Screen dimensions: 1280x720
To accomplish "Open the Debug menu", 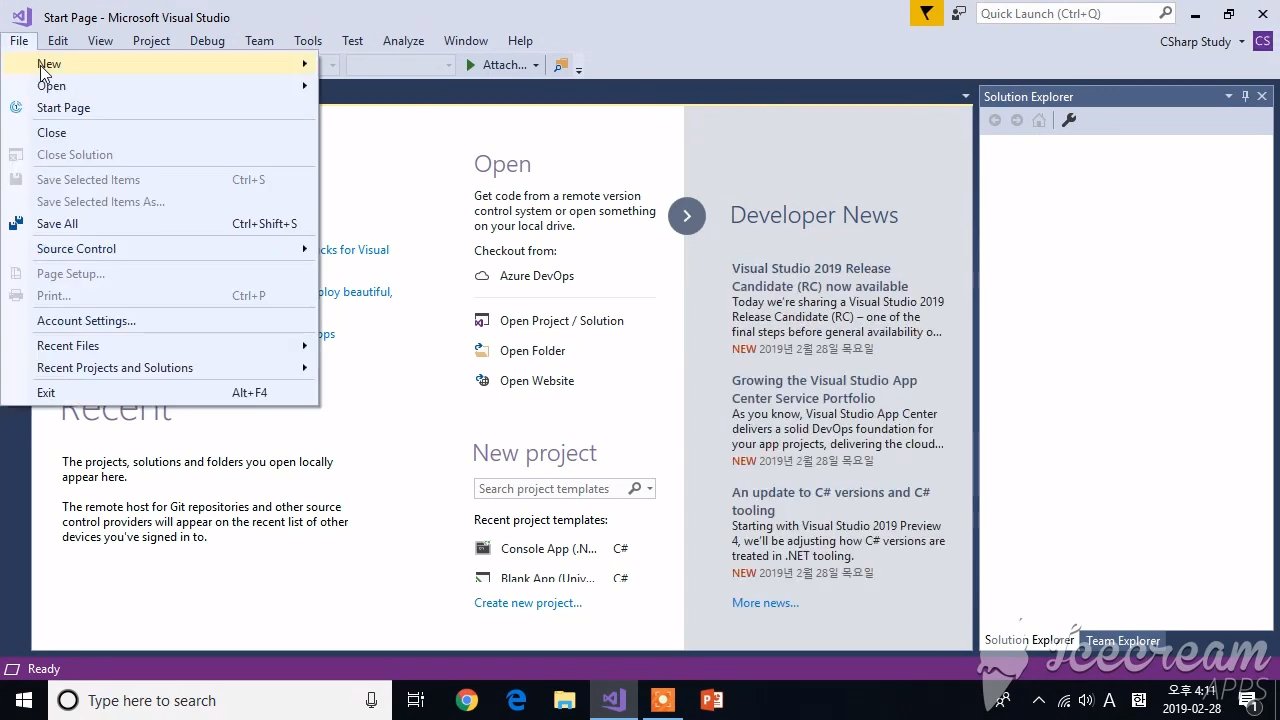I will pos(207,41).
